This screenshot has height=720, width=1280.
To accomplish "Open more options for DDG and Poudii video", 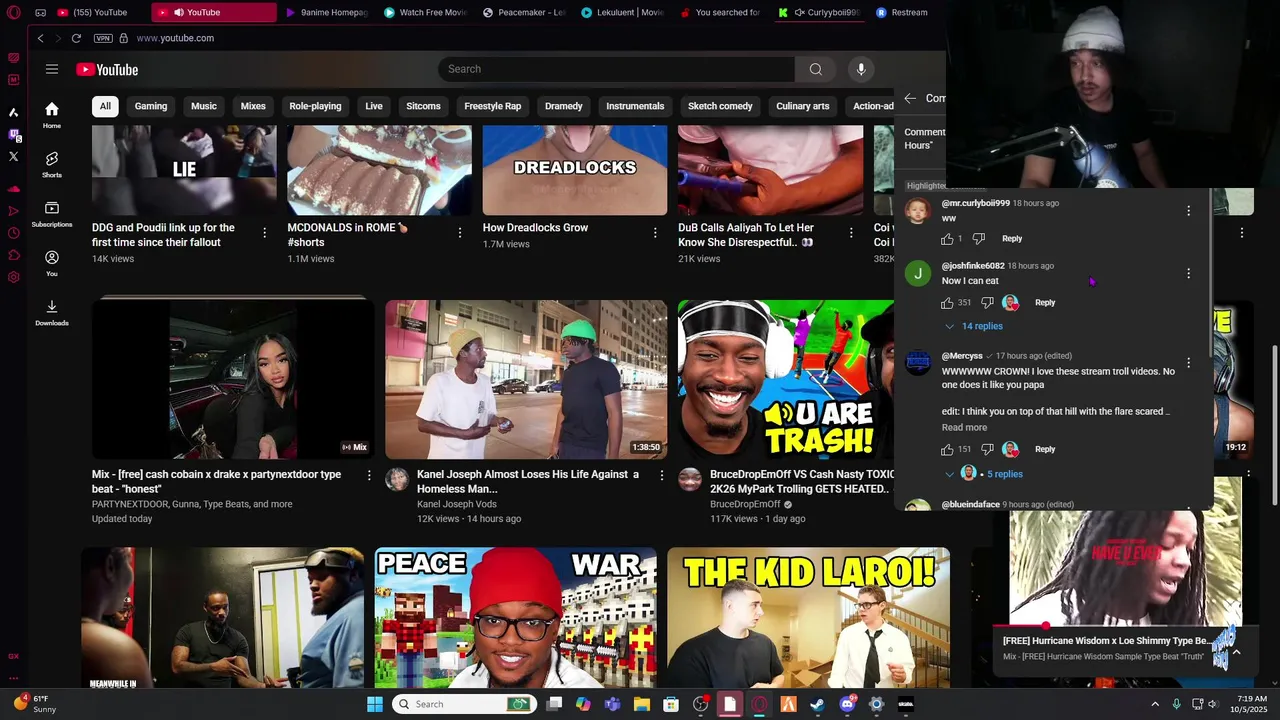I will (x=264, y=232).
